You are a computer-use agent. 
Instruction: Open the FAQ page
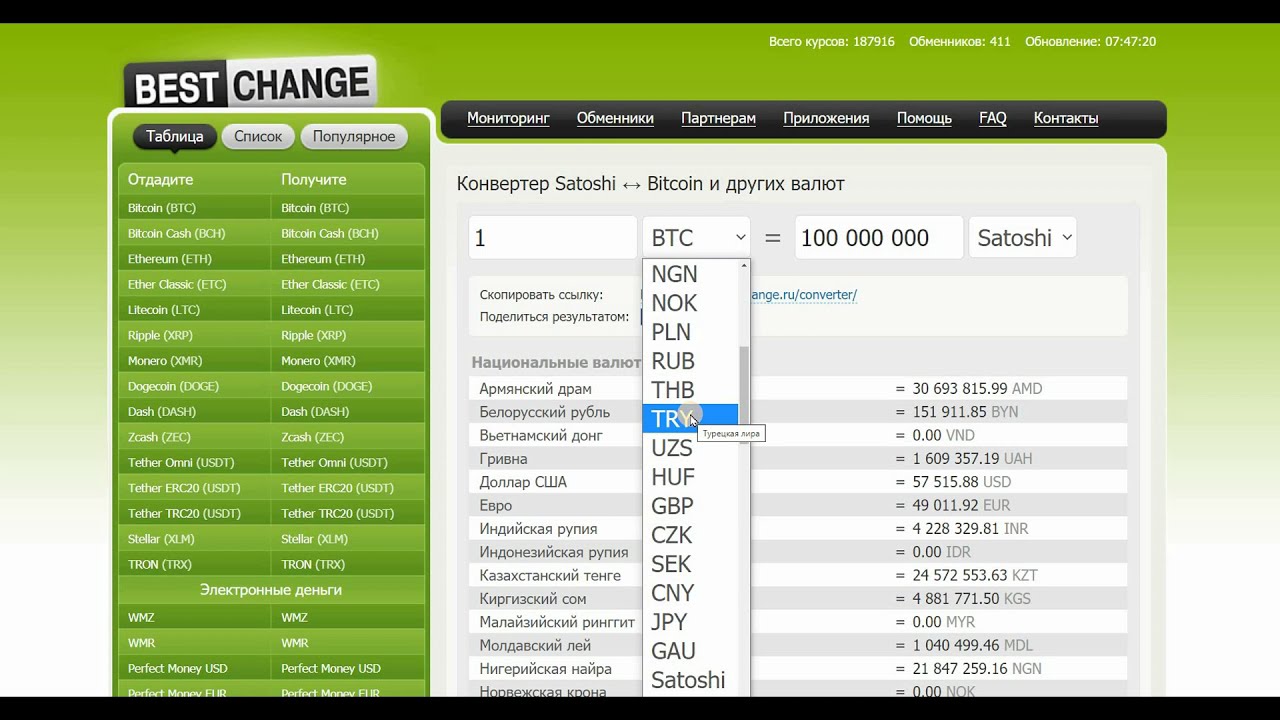click(993, 118)
